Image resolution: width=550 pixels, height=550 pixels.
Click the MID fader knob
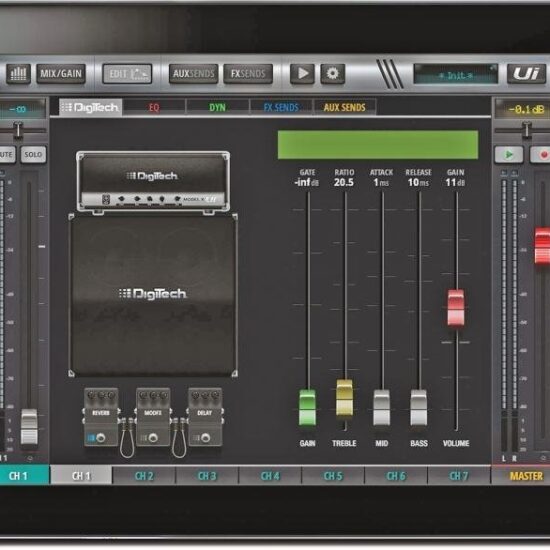tap(382, 408)
